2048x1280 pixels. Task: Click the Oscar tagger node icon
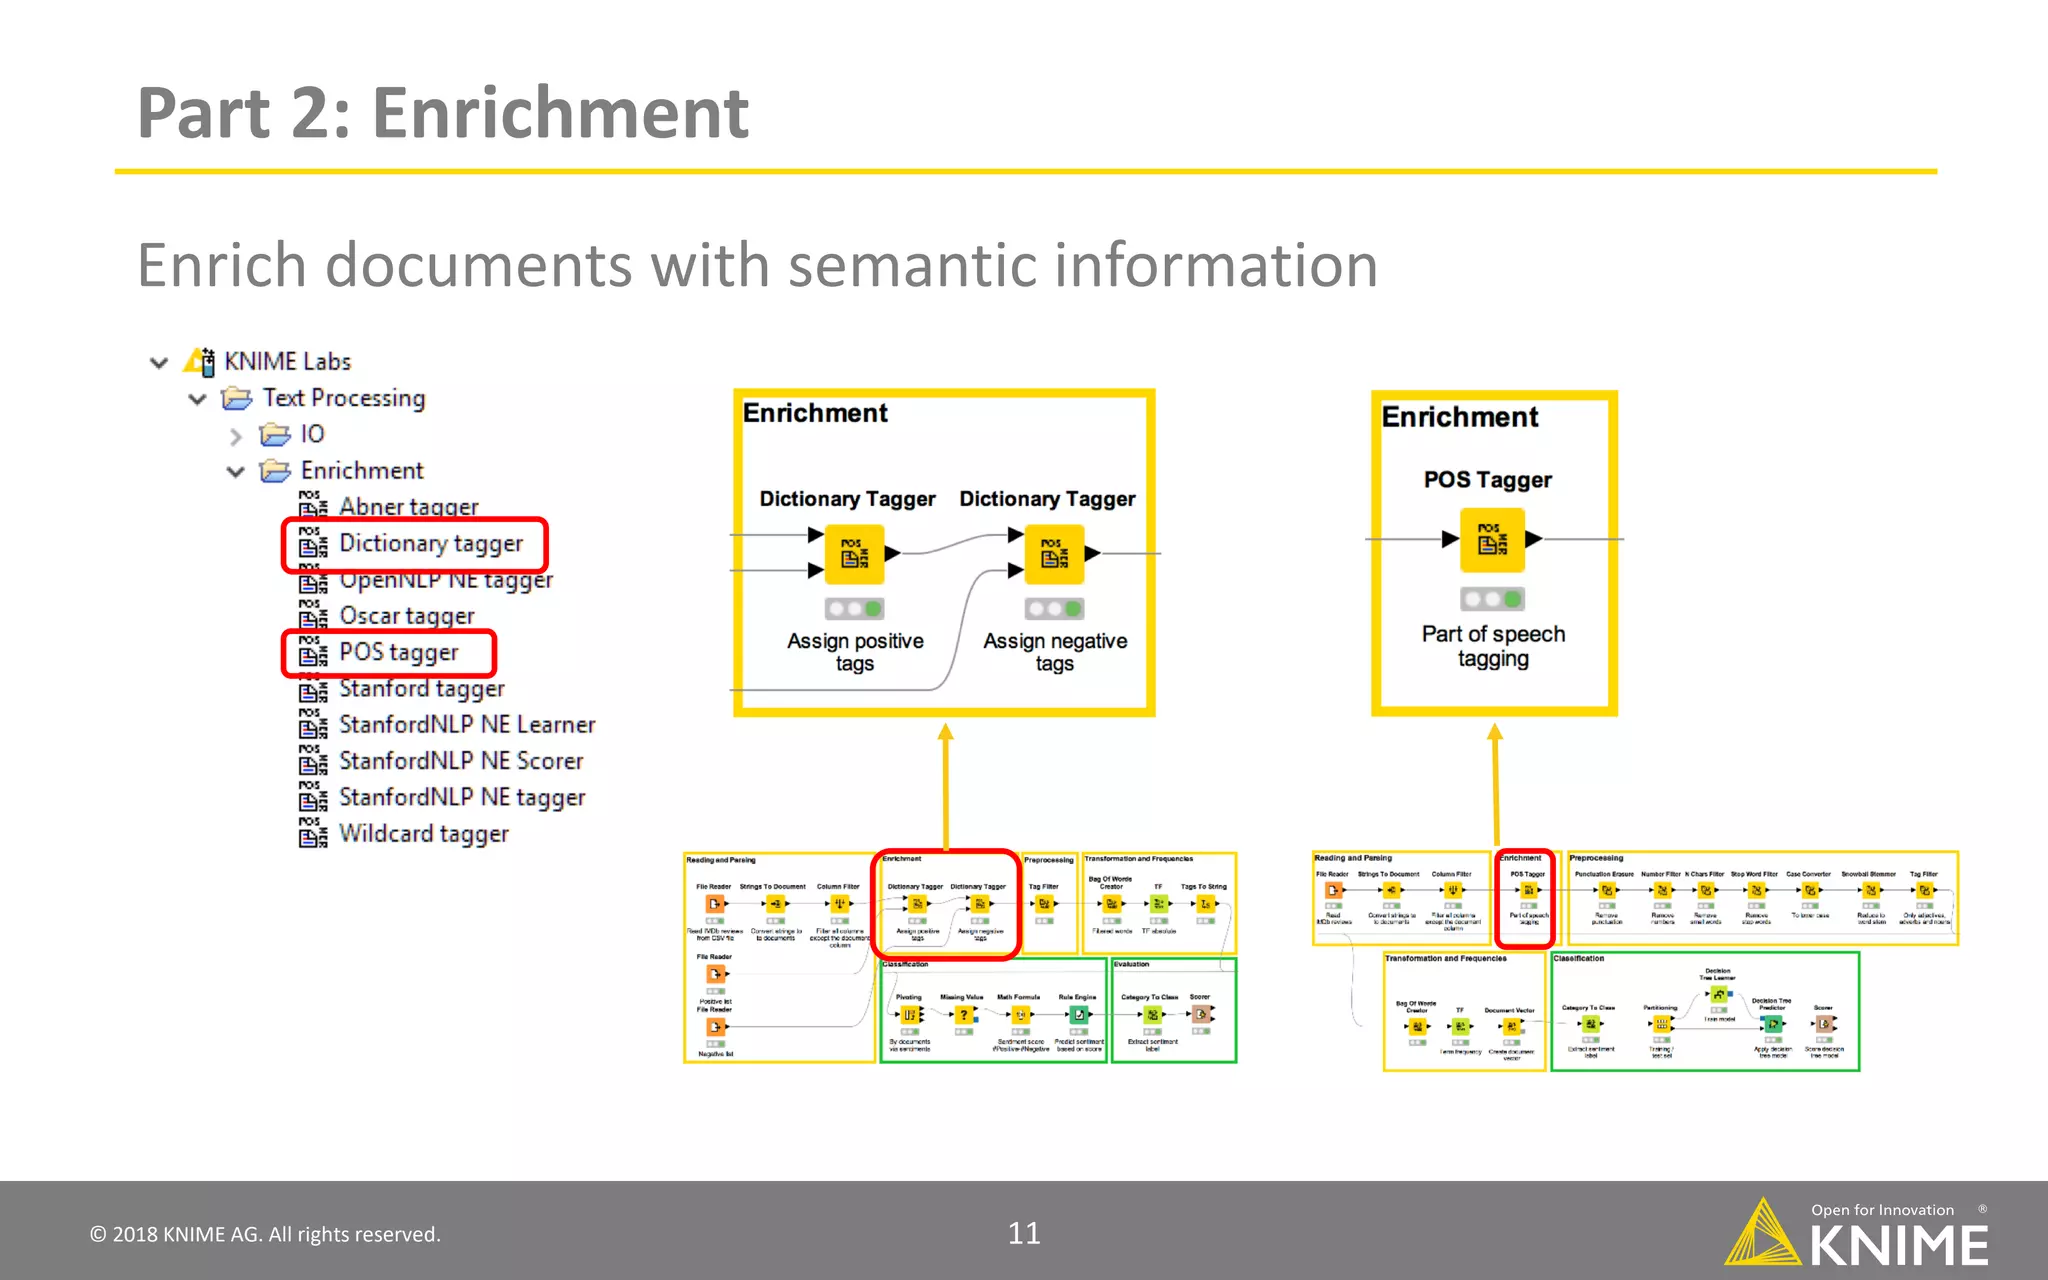click(x=313, y=615)
